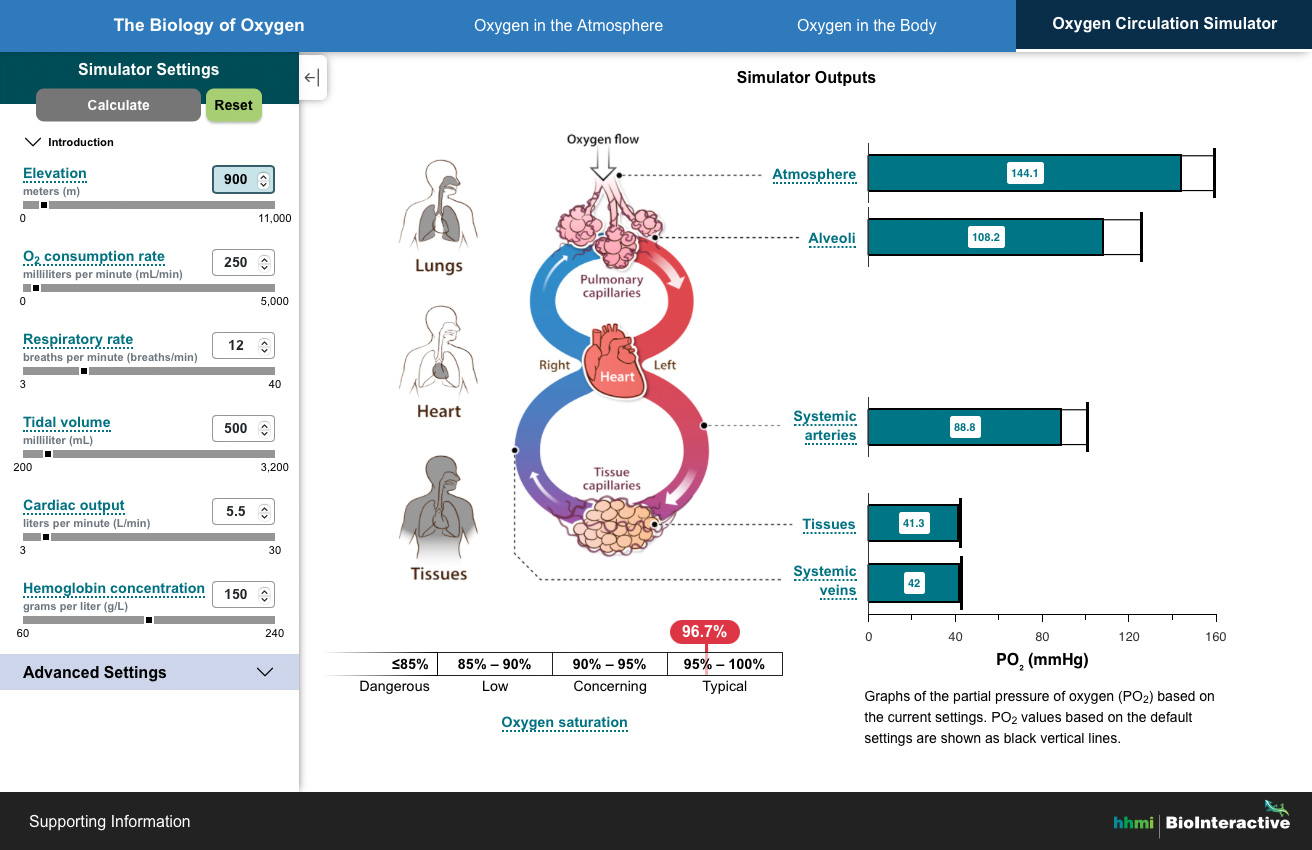Open the Oxygen saturation definition link
1312x850 pixels.
[564, 722]
